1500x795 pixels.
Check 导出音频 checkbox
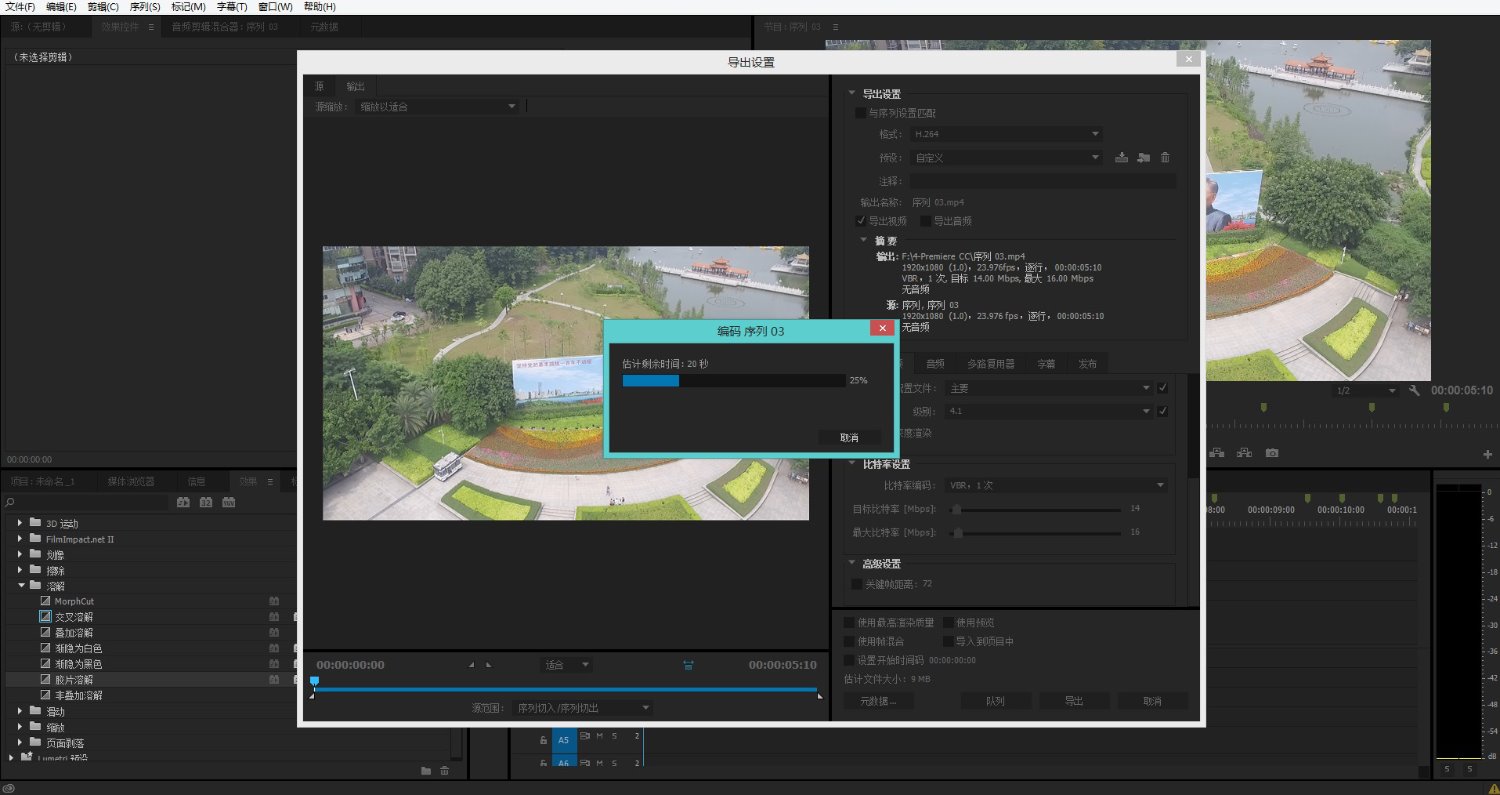pos(926,221)
